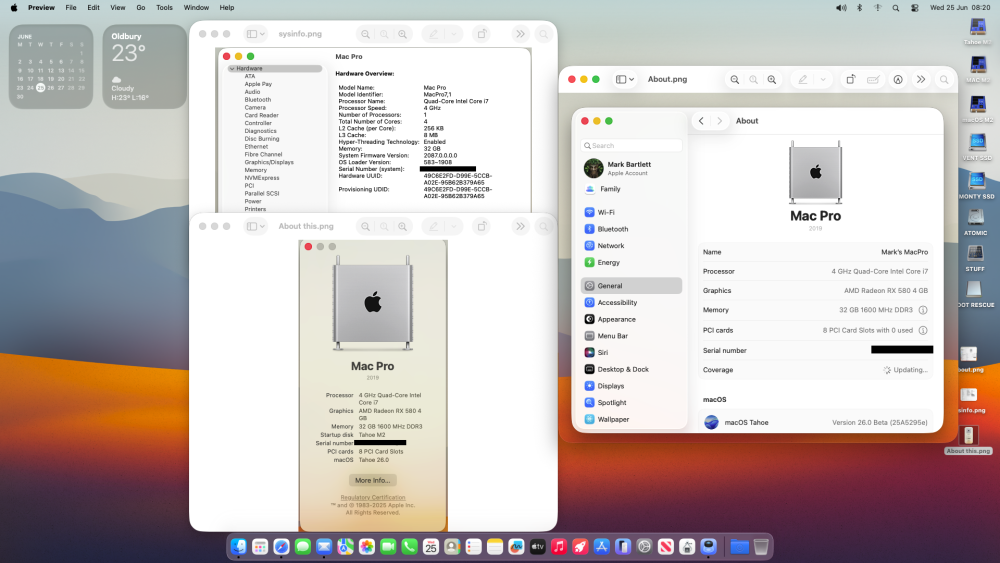
Task: Expand highlight options in About this.png toolbar
Action: (x=454, y=226)
